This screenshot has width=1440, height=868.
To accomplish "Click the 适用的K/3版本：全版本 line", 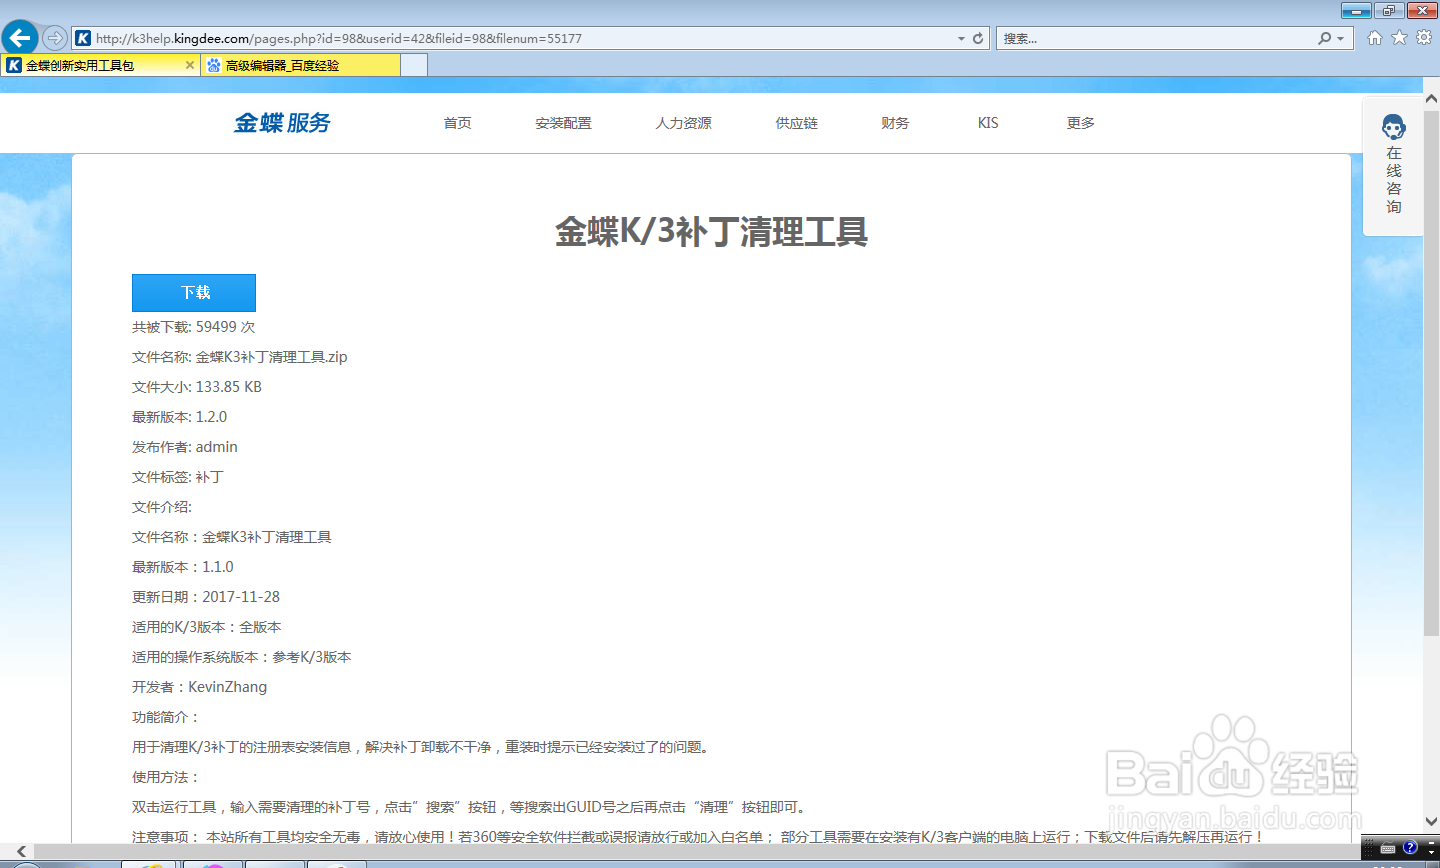I will click(207, 627).
